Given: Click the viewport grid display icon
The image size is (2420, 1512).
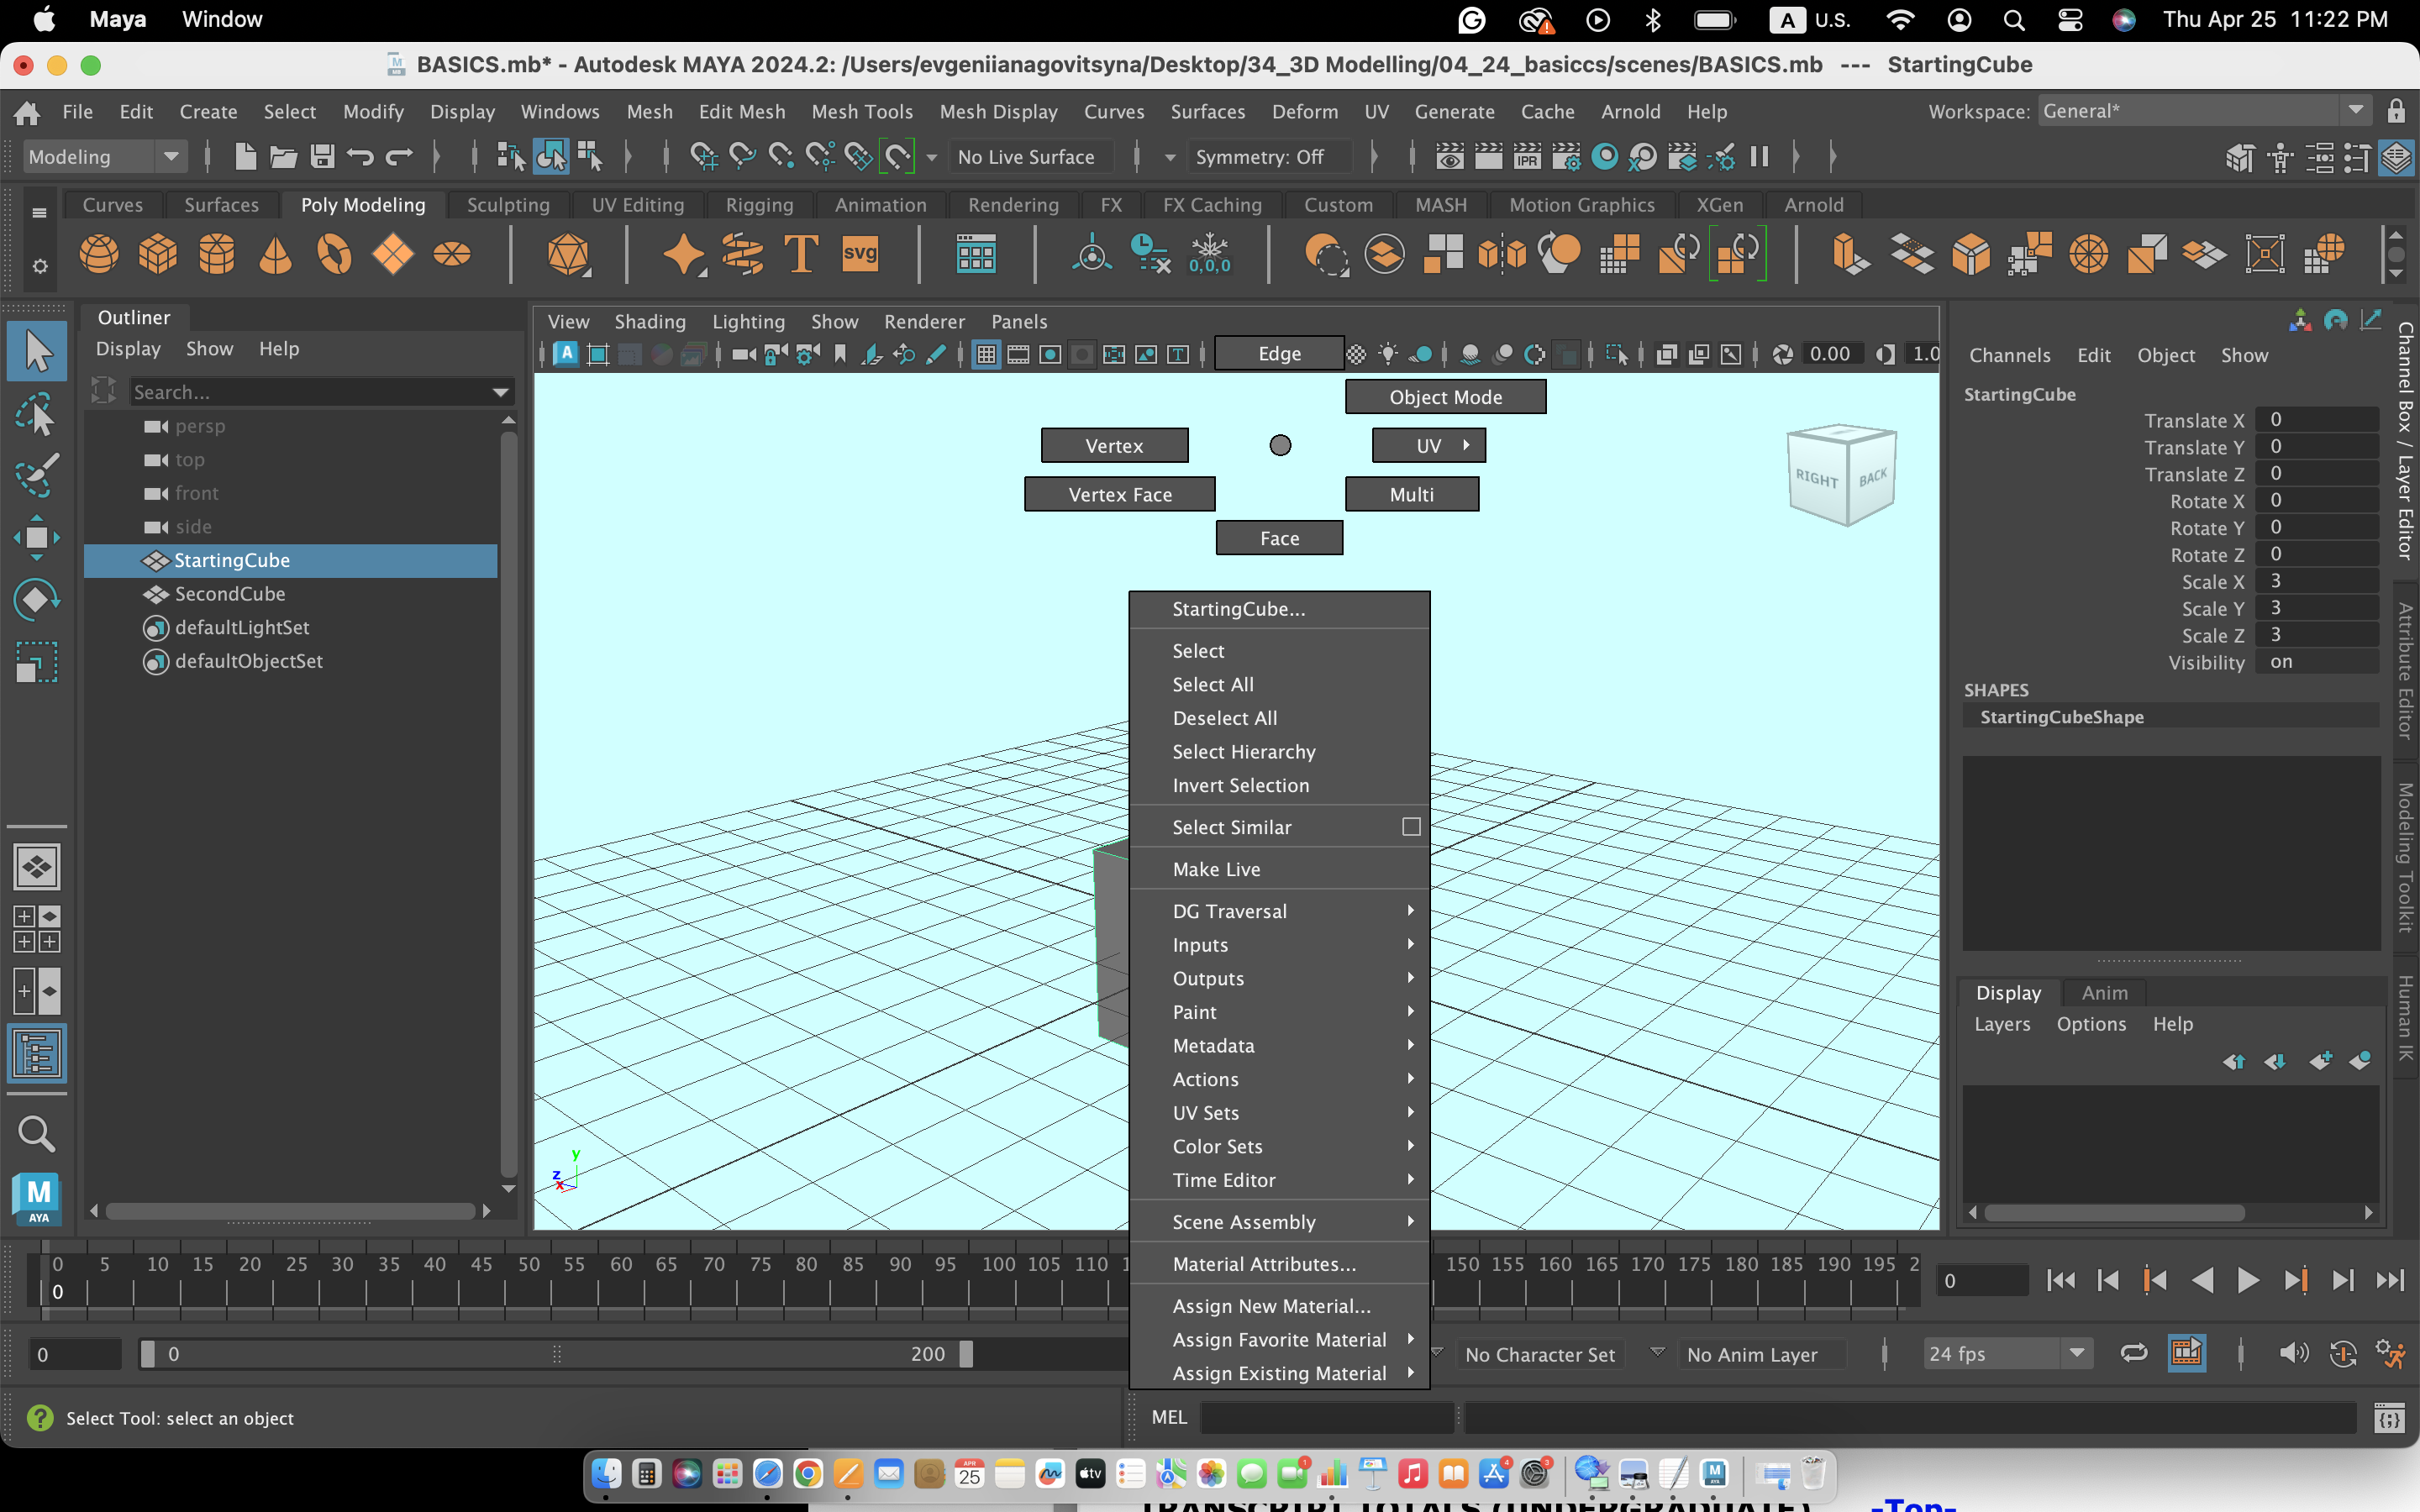Looking at the screenshot, I should (986, 354).
